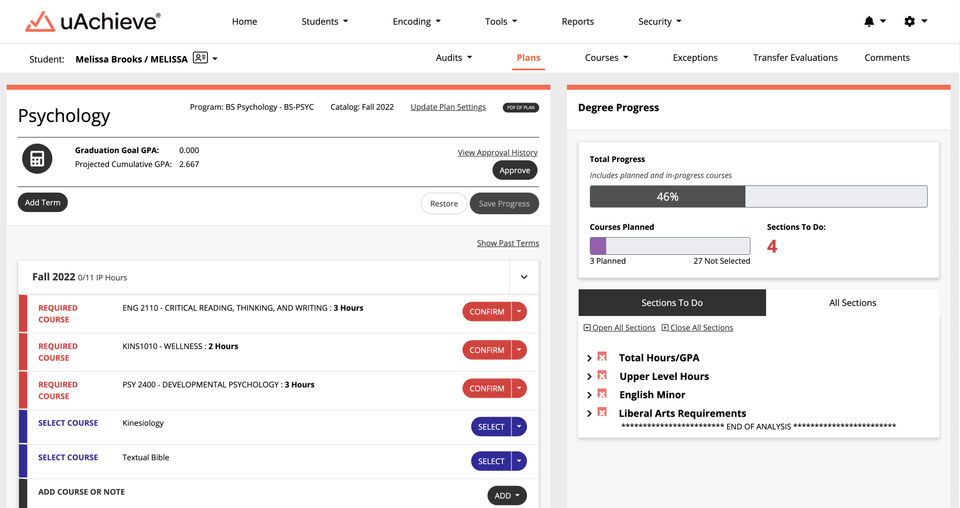Viewport: 960px width, 508px height.
Task: Select a Textual Bible course
Action: coord(491,461)
